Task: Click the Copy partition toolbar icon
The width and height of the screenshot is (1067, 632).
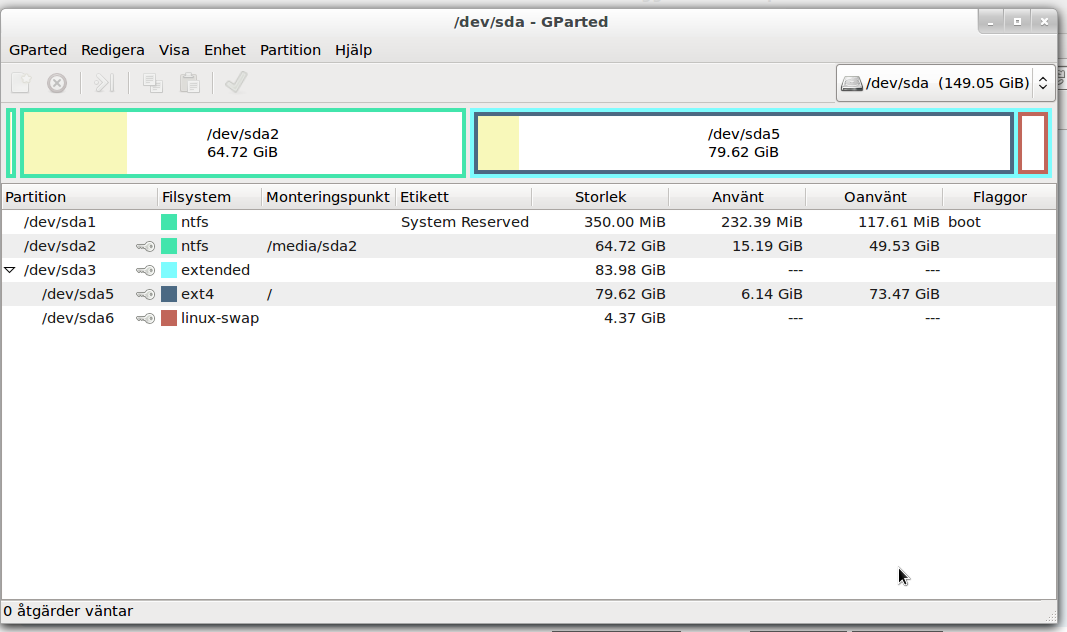Action: [152, 83]
